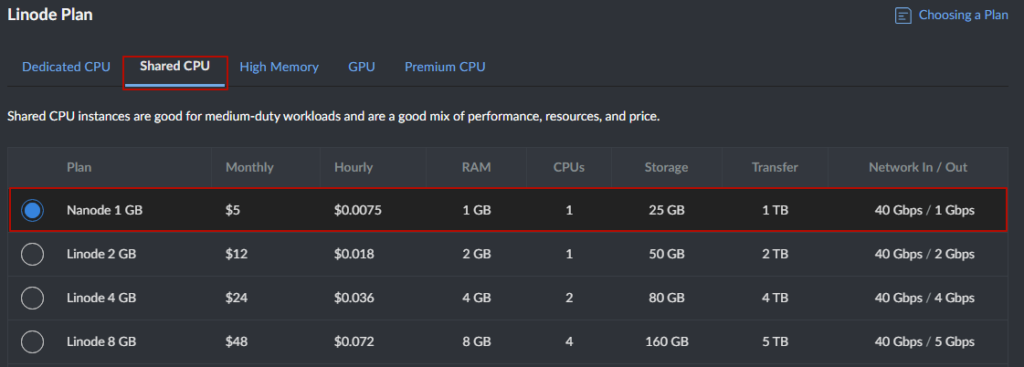
Task: Click the Linode 8 GB plan name
Action: (101, 342)
